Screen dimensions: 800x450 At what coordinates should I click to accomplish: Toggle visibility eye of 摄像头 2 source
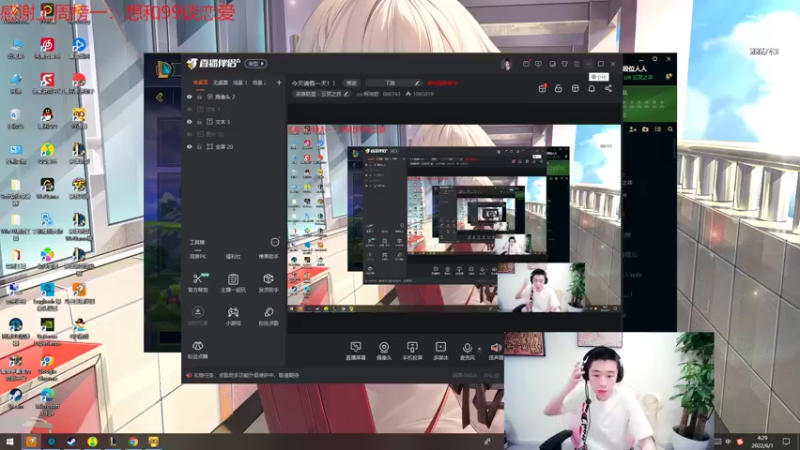point(189,96)
